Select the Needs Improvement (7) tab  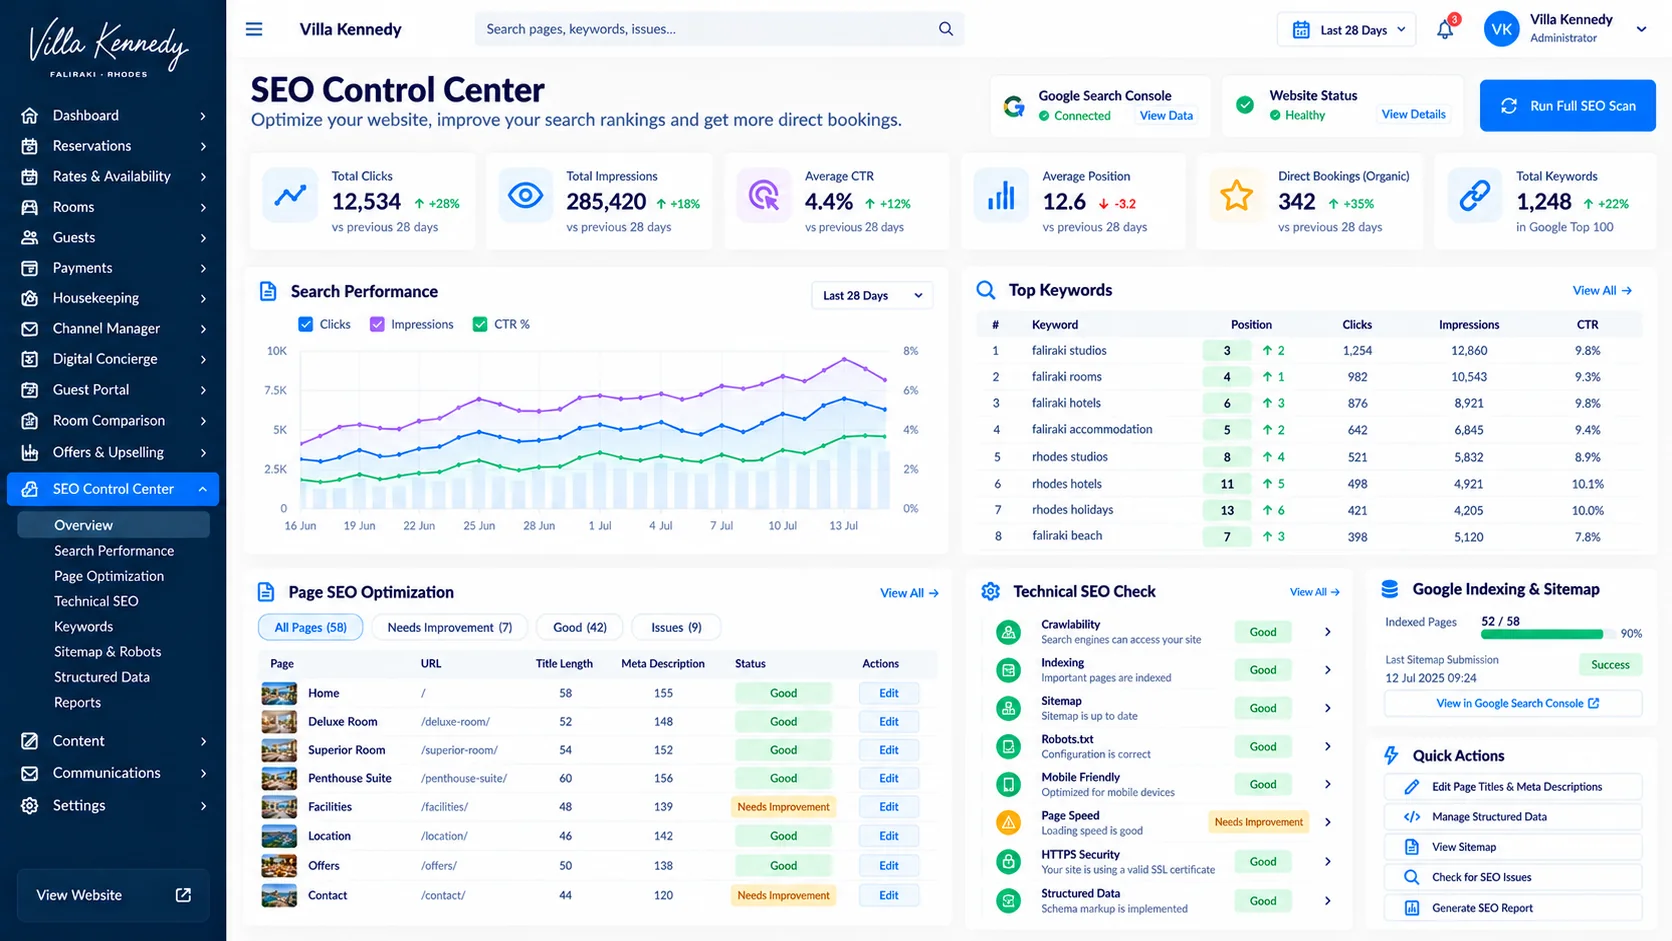pos(449,627)
